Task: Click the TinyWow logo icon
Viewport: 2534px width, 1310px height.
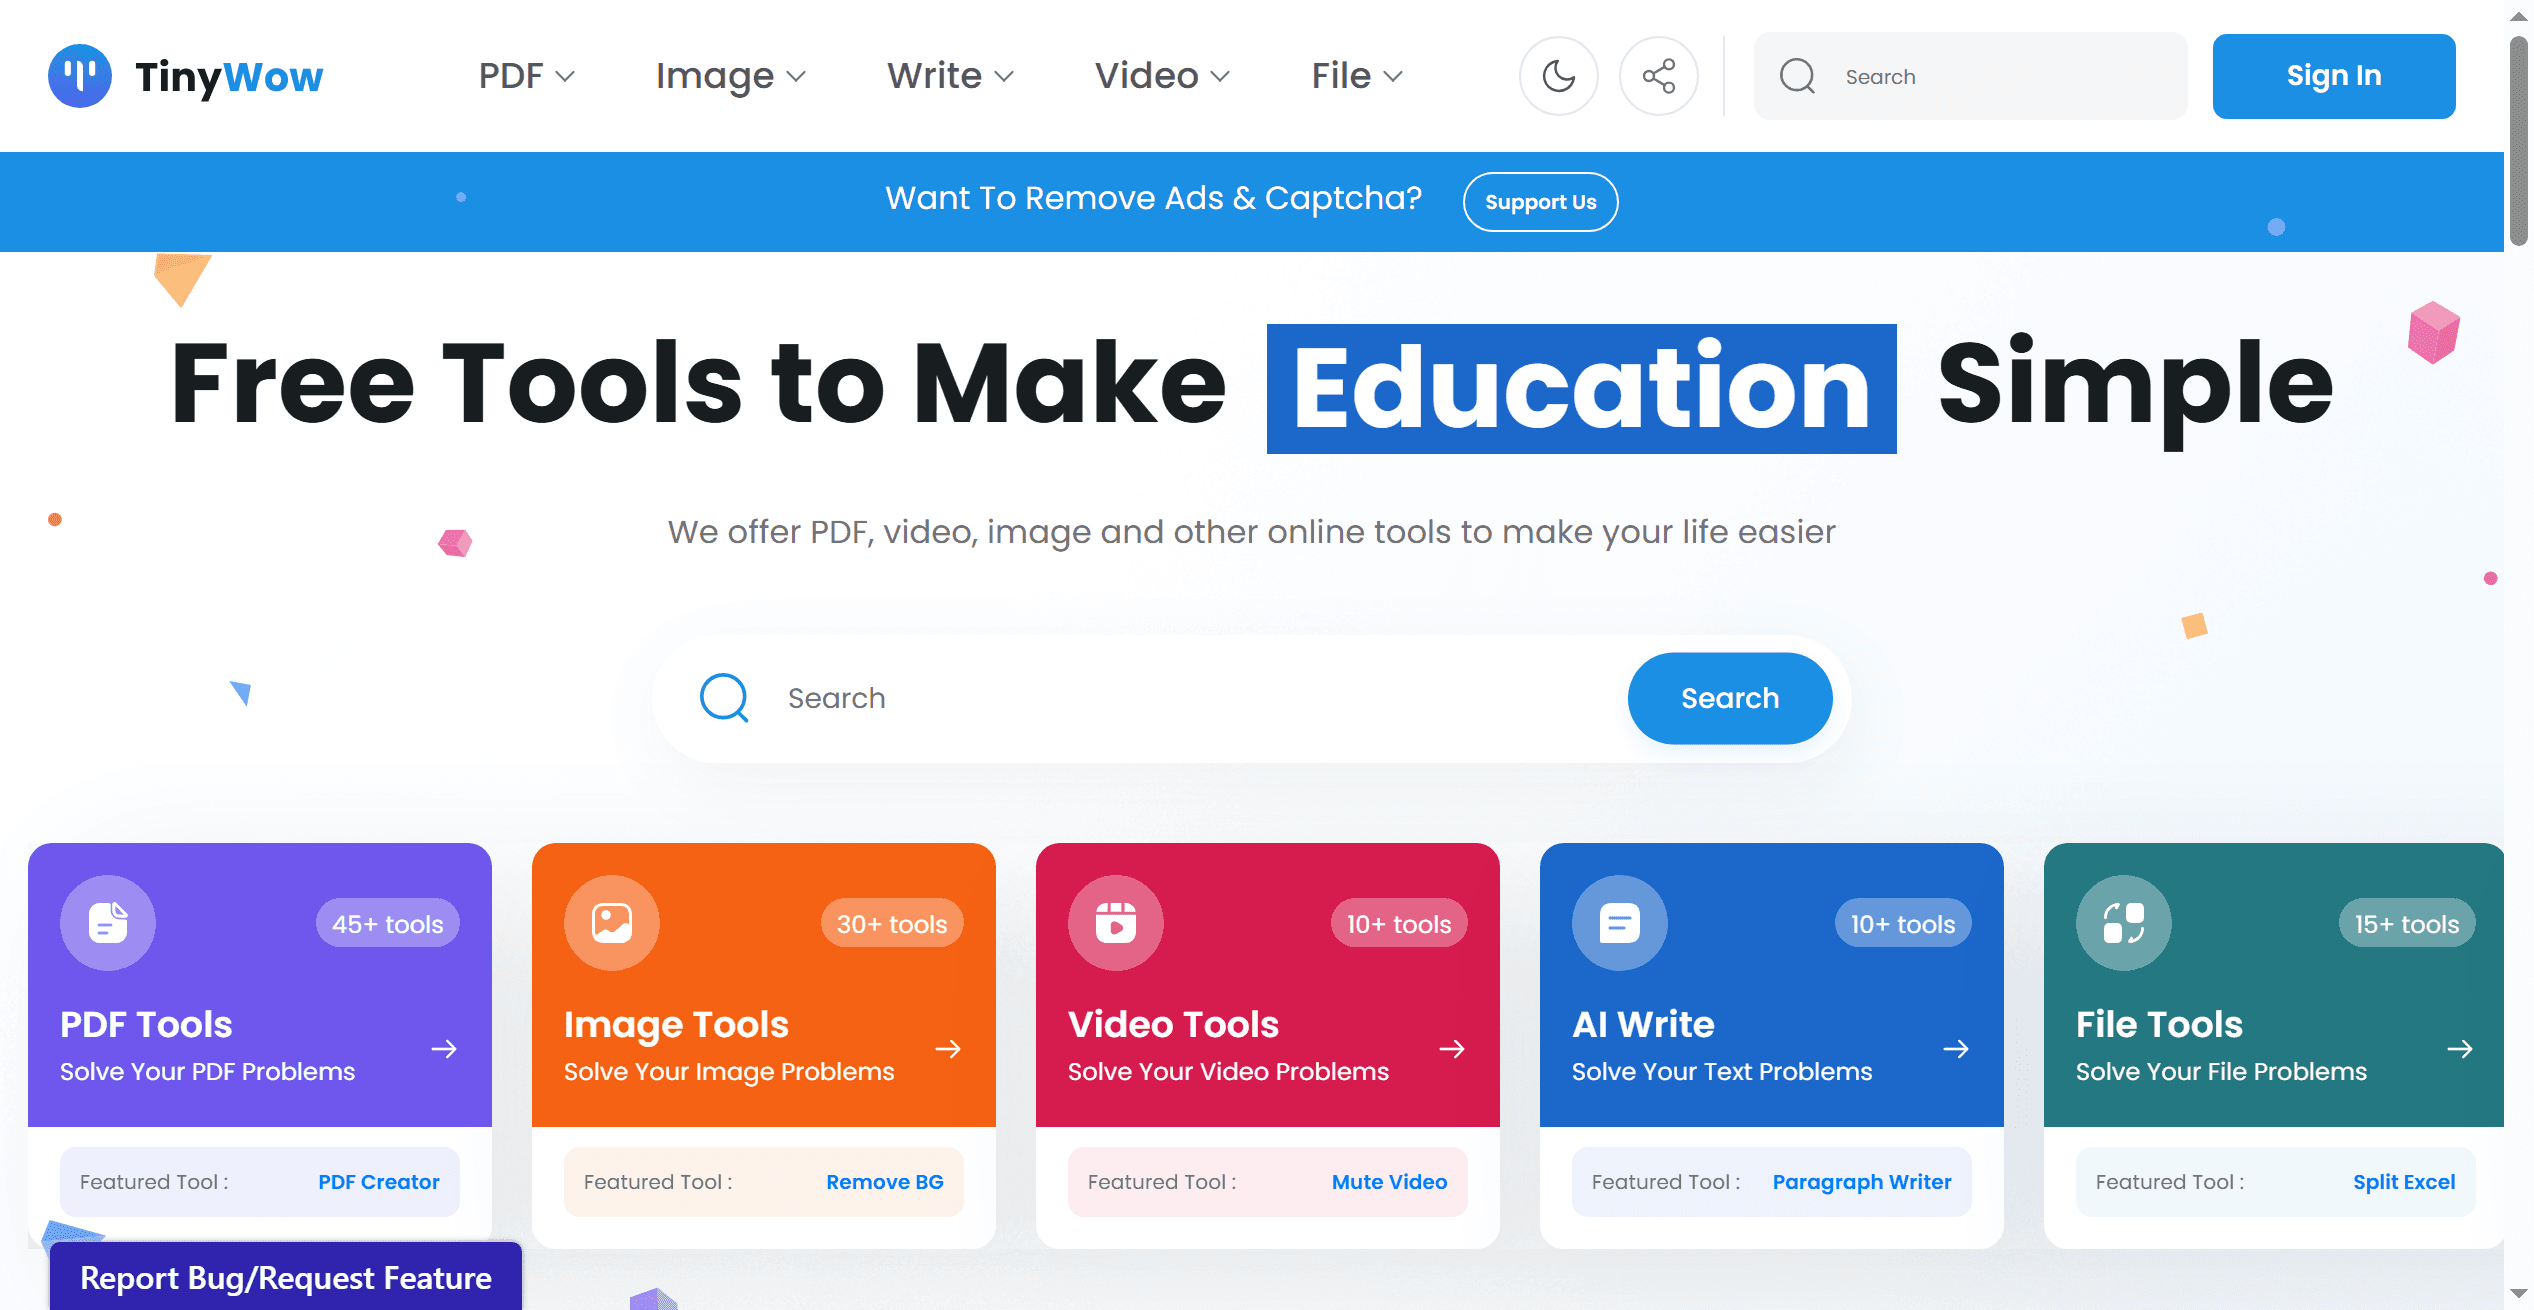Action: pyautogui.click(x=80, y=76)
